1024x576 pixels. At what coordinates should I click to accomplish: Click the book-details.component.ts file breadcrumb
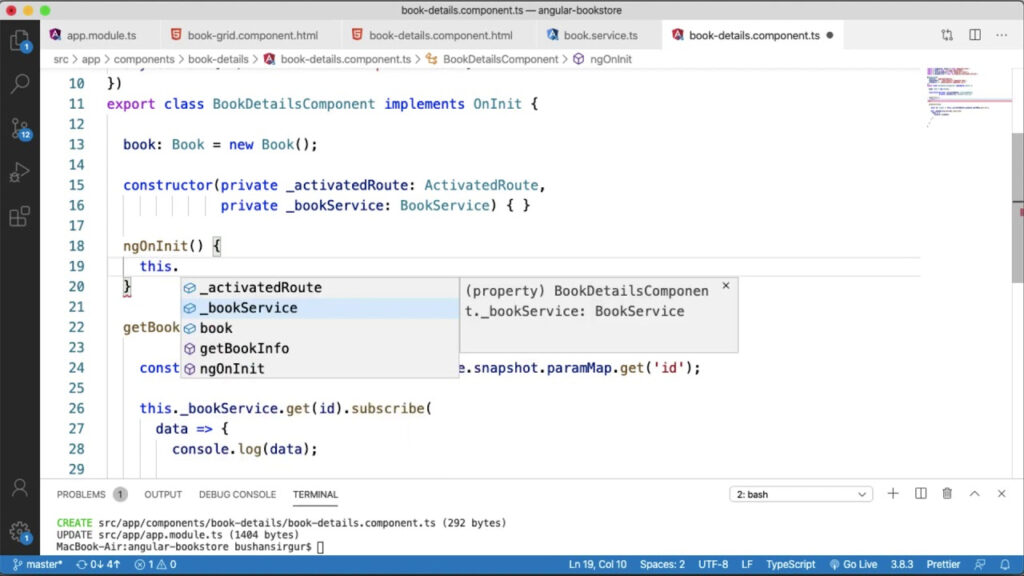point(338,59)
